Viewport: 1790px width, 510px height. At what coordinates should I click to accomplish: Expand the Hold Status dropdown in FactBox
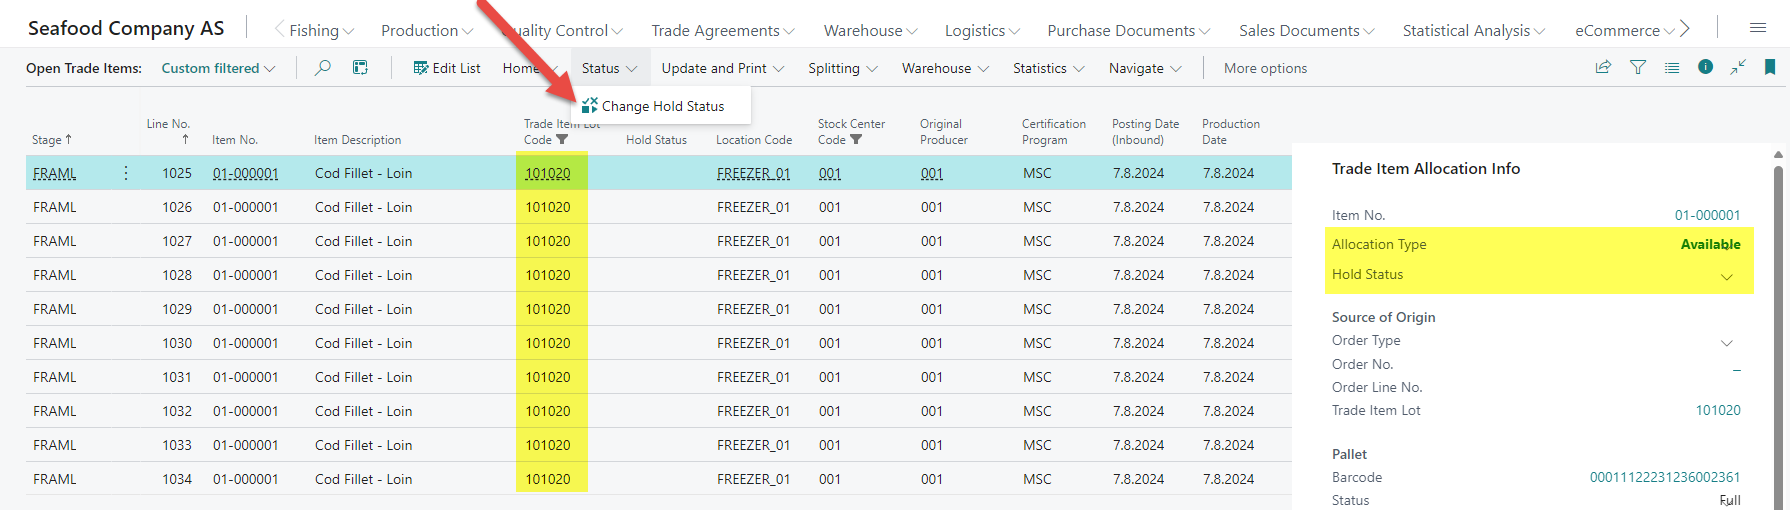pyautogui.click(x=1726, y=276)
